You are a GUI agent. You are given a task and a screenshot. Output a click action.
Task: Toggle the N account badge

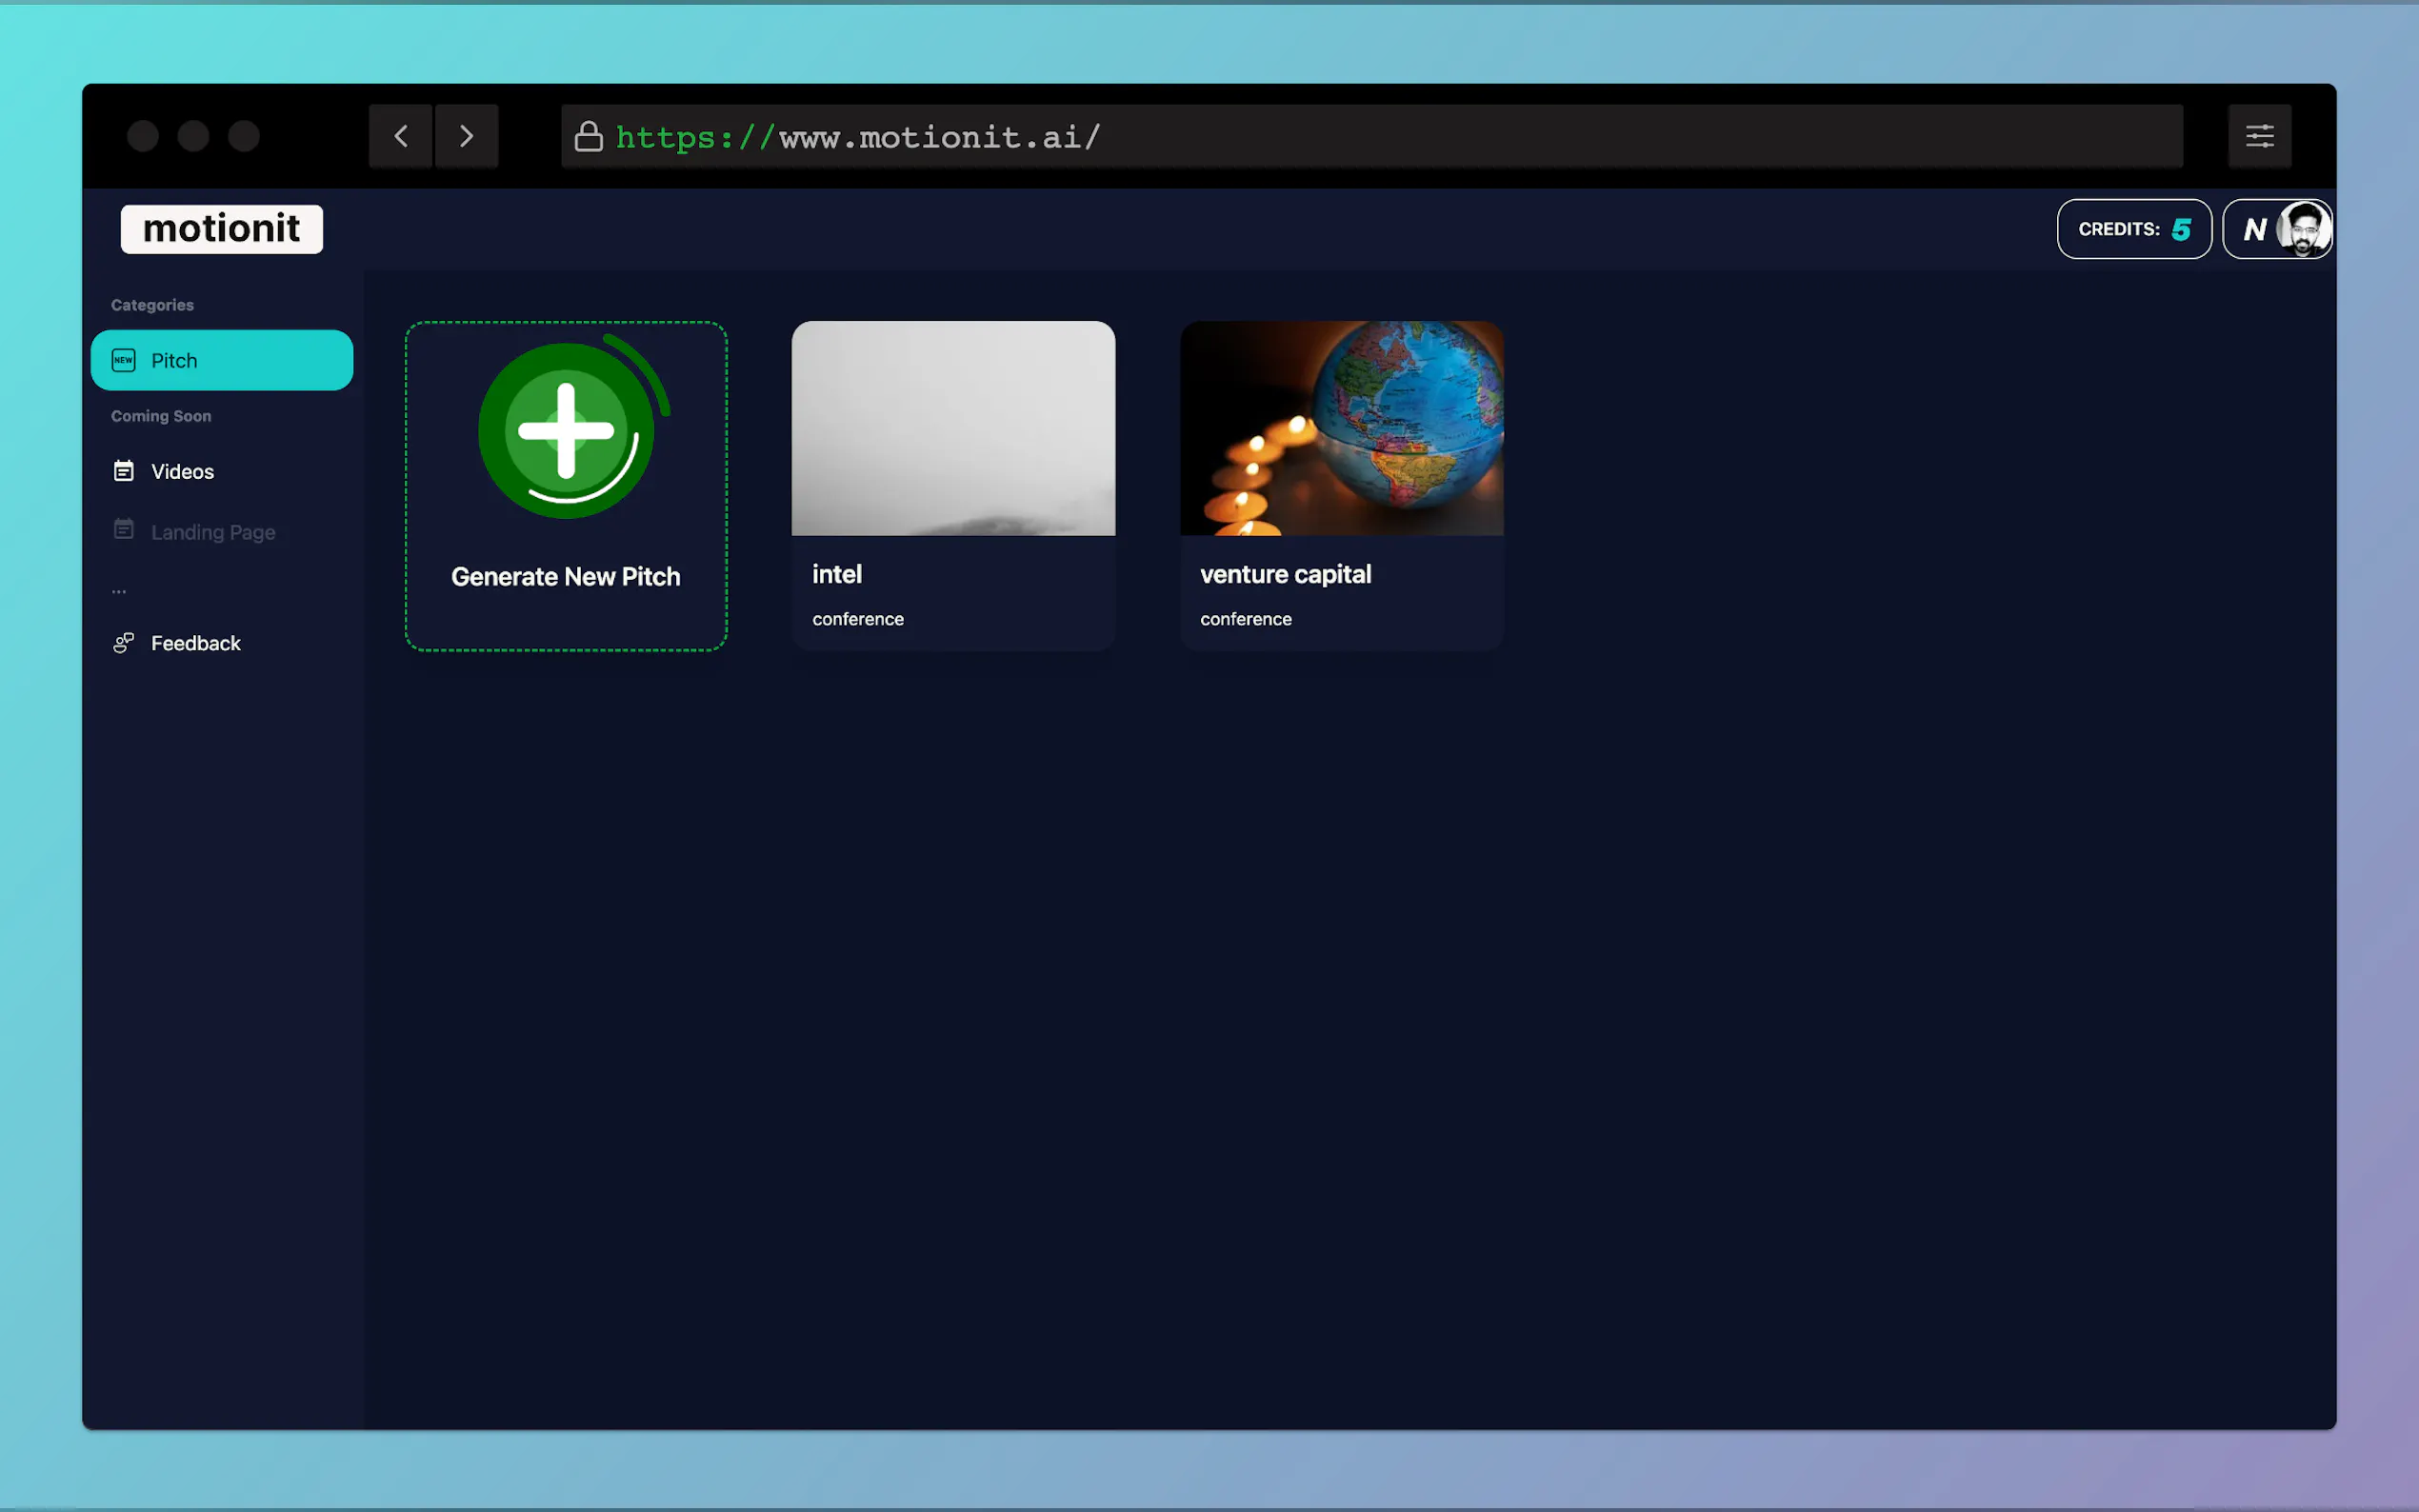coord(2255,228)
